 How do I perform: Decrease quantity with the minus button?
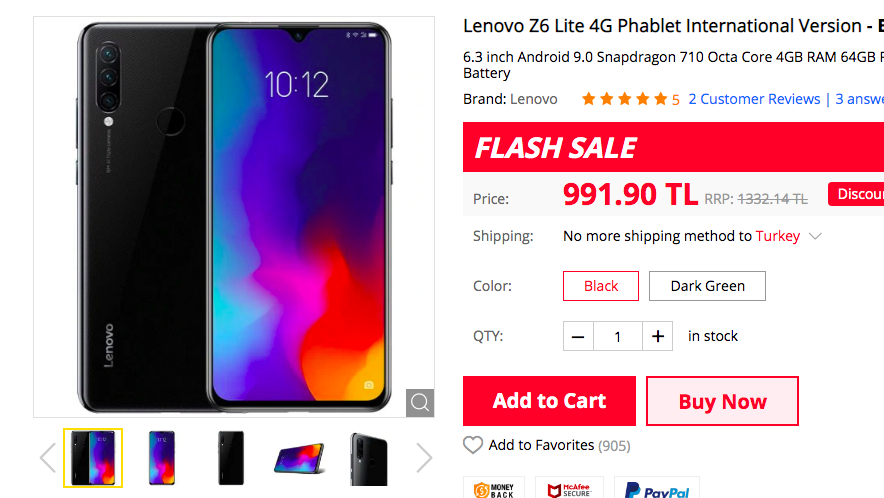coord(578,336)
